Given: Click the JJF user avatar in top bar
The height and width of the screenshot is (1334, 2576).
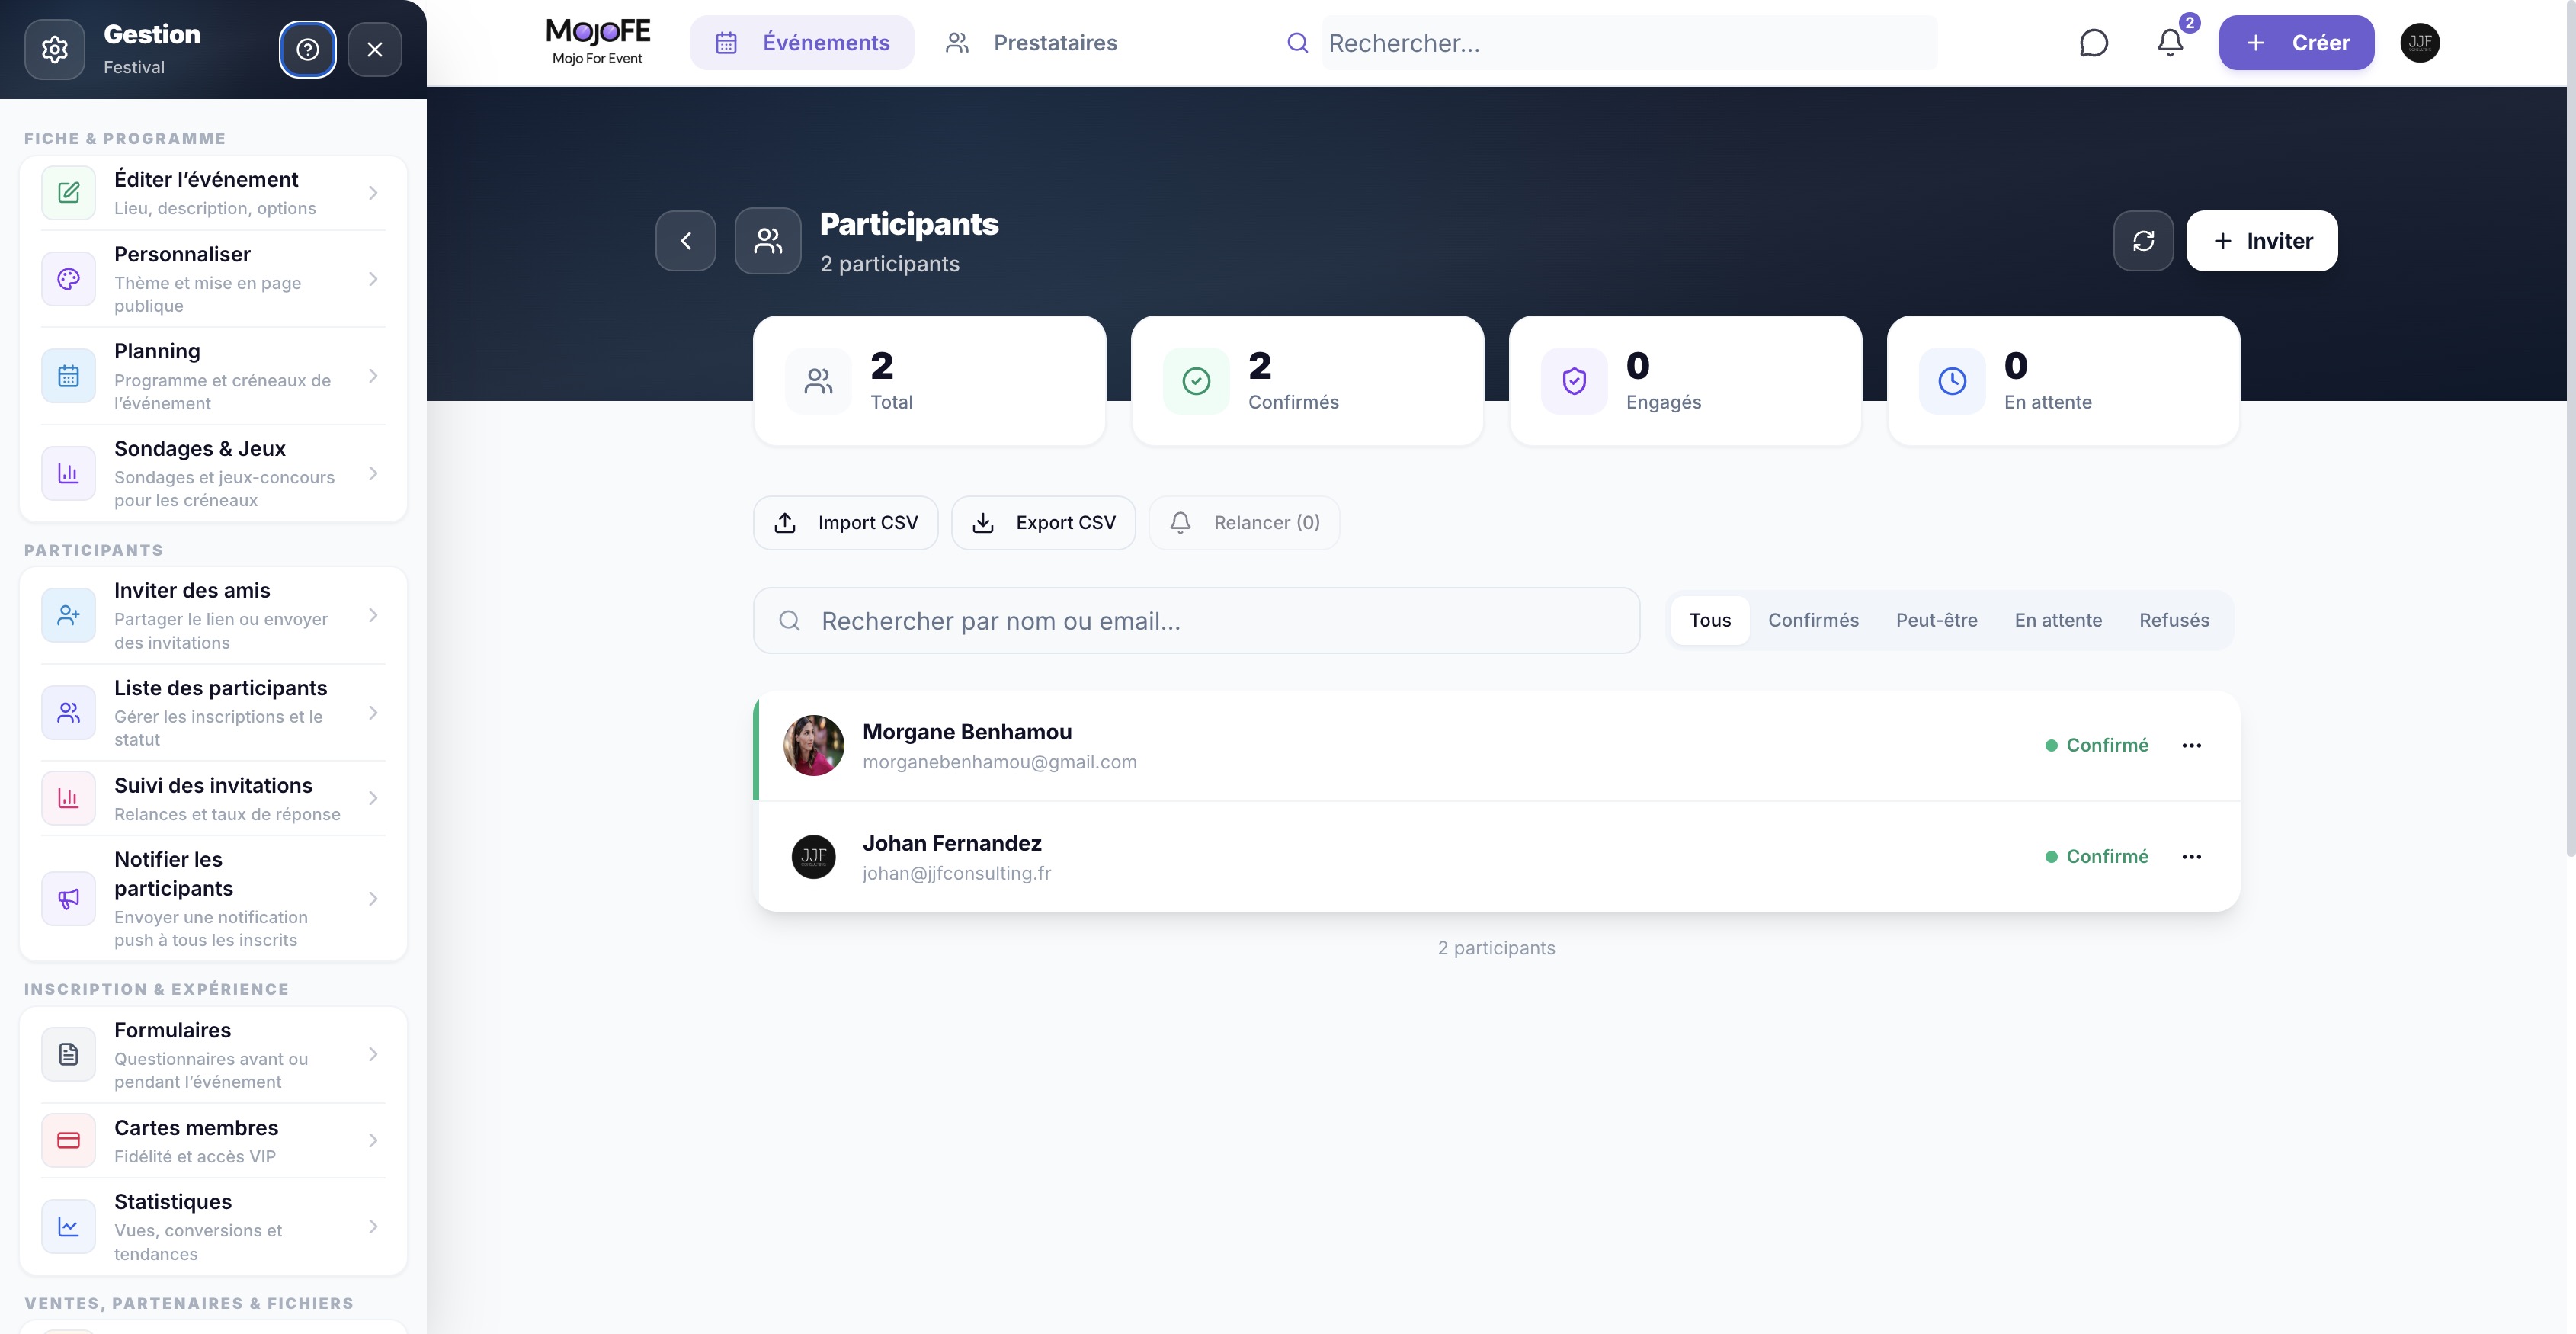Looking at the screenshot, I should 2420,43.
